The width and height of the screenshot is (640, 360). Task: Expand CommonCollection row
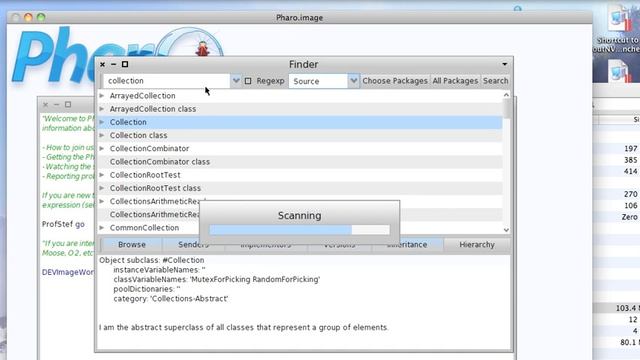point(102,227)
